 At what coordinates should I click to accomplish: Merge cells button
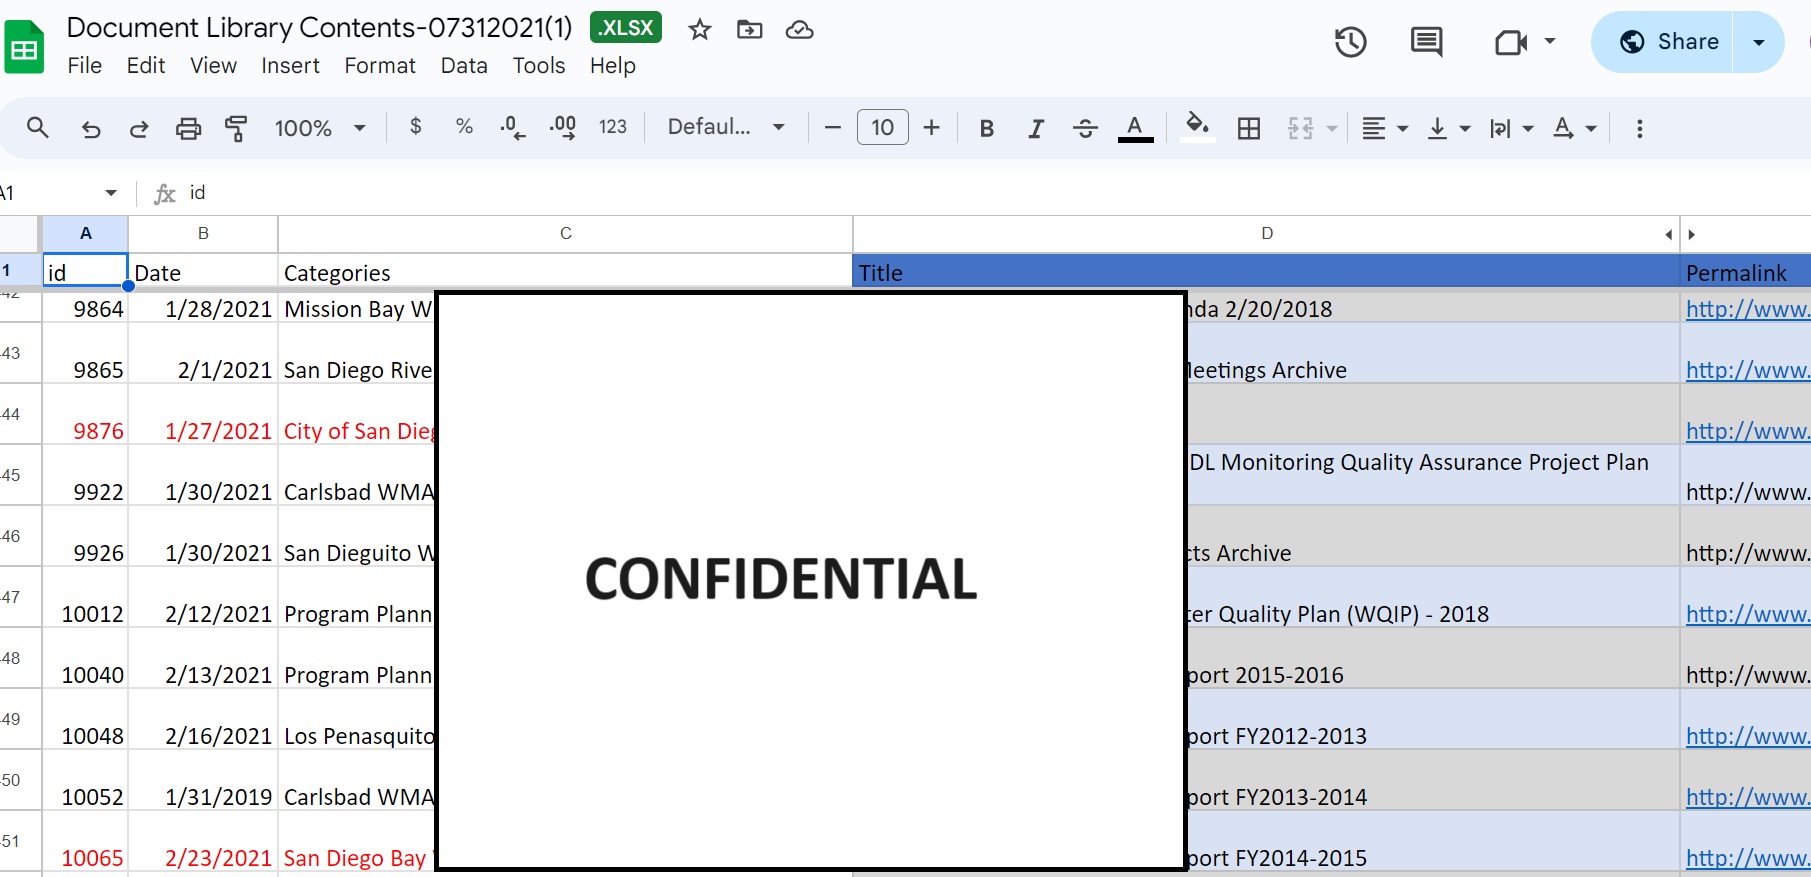1300,128
